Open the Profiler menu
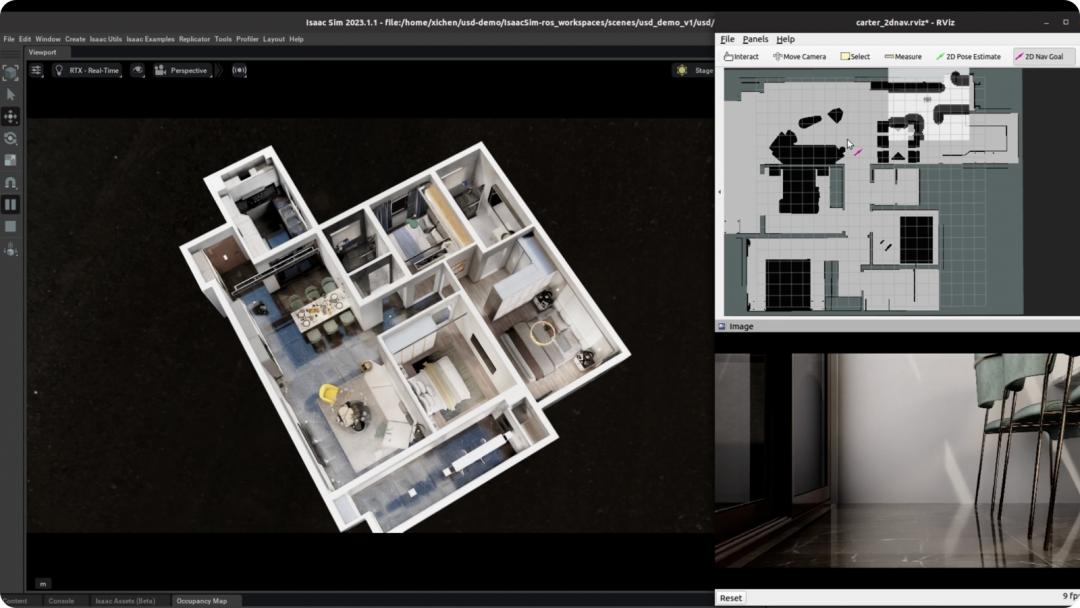 point(247,39)
